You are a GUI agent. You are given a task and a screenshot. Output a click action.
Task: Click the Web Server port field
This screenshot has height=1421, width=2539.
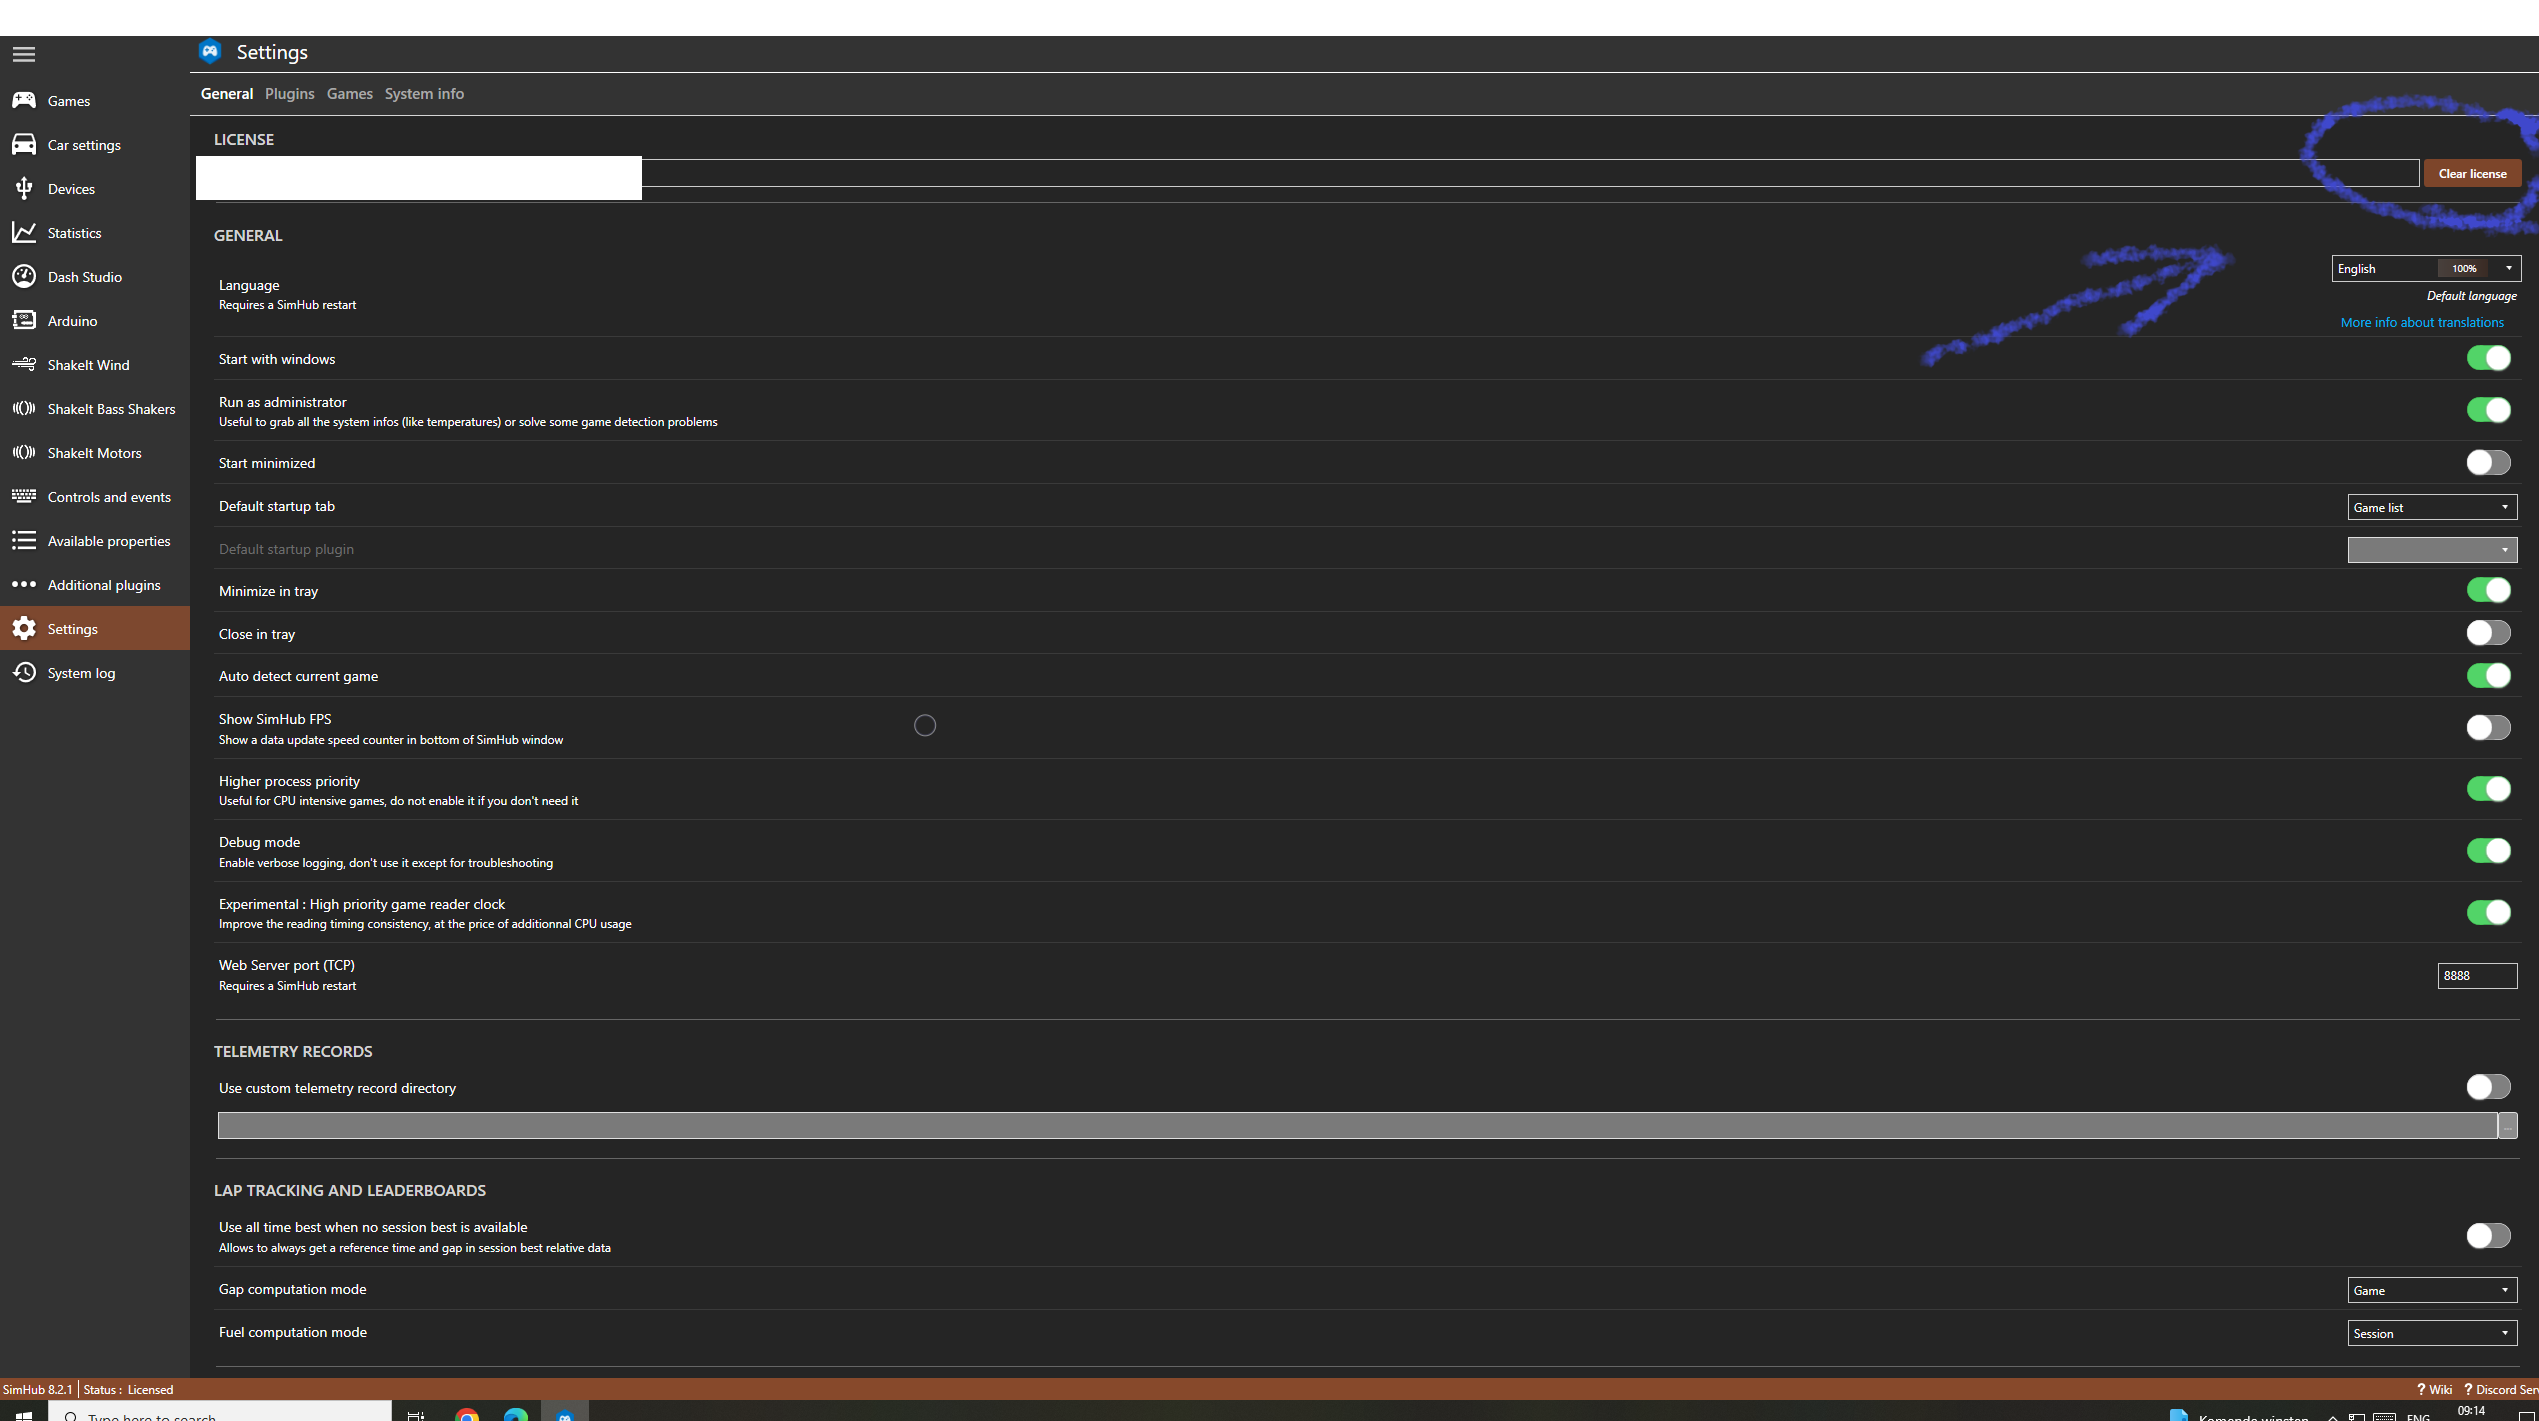2476,976
